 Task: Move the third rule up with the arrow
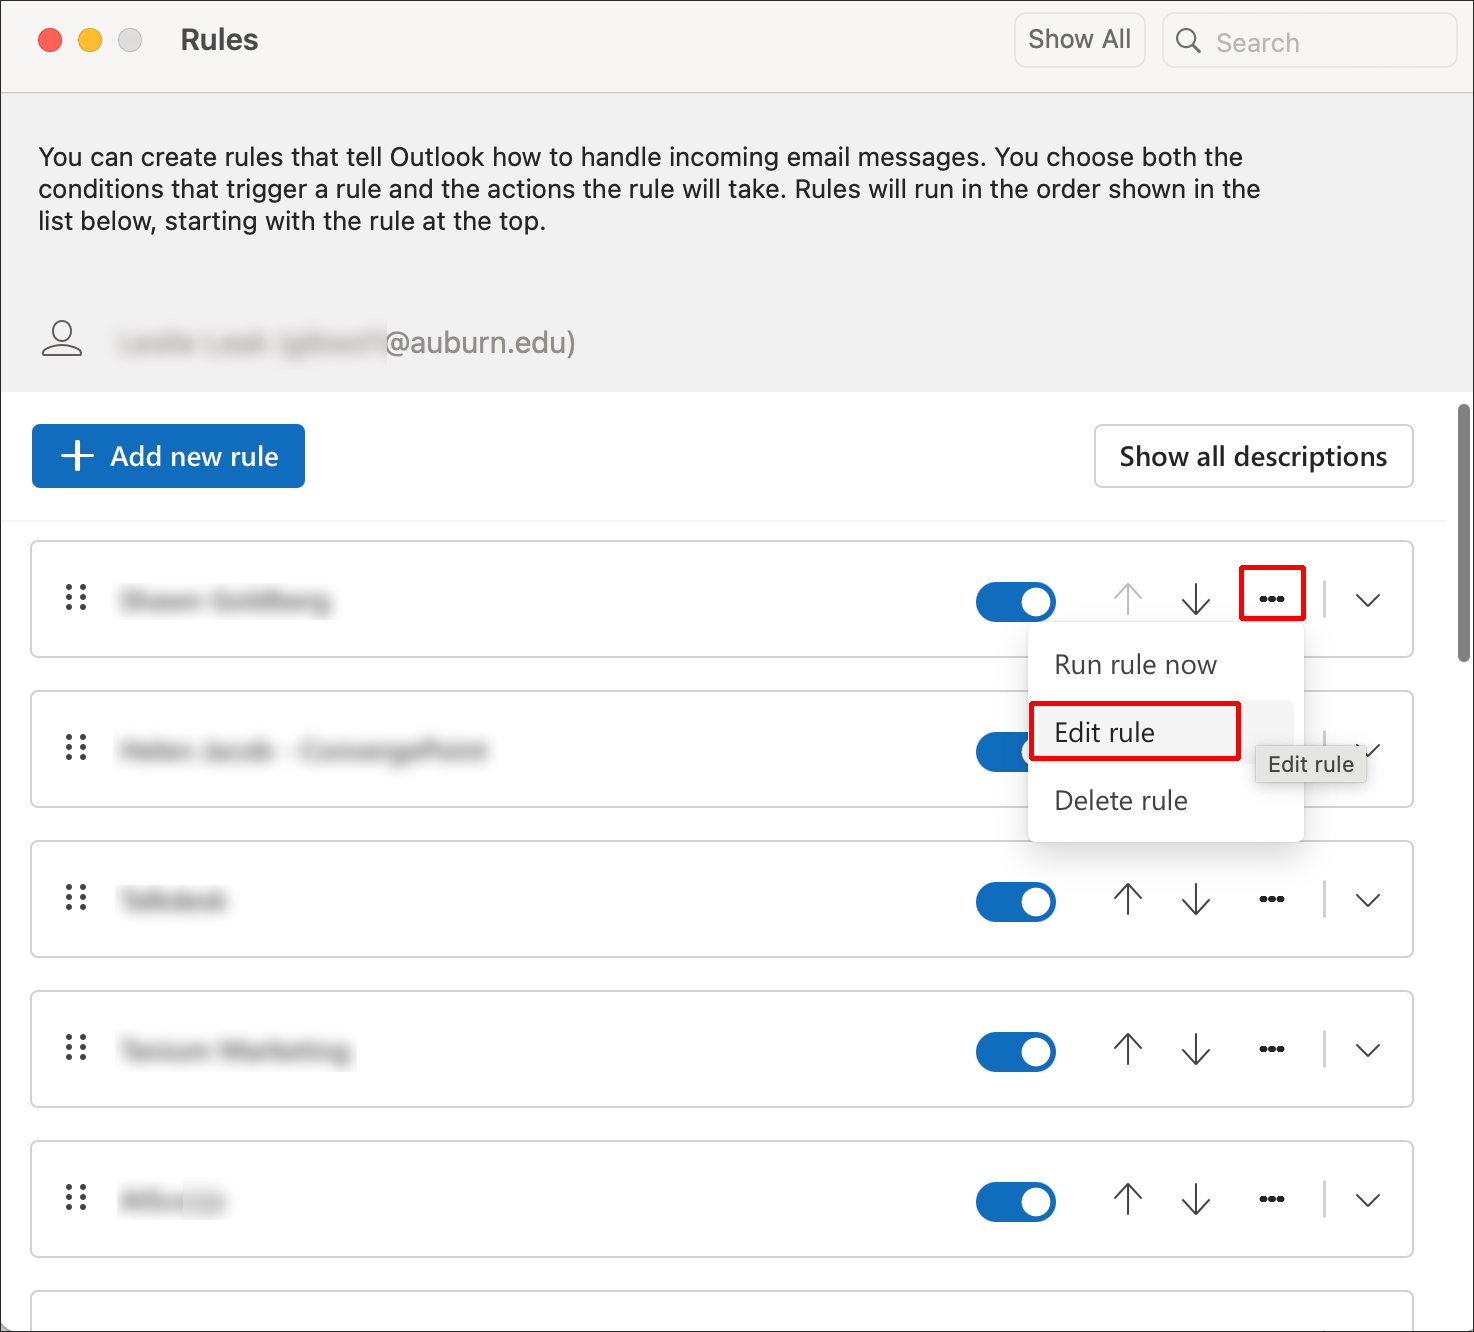(1128, 899)
